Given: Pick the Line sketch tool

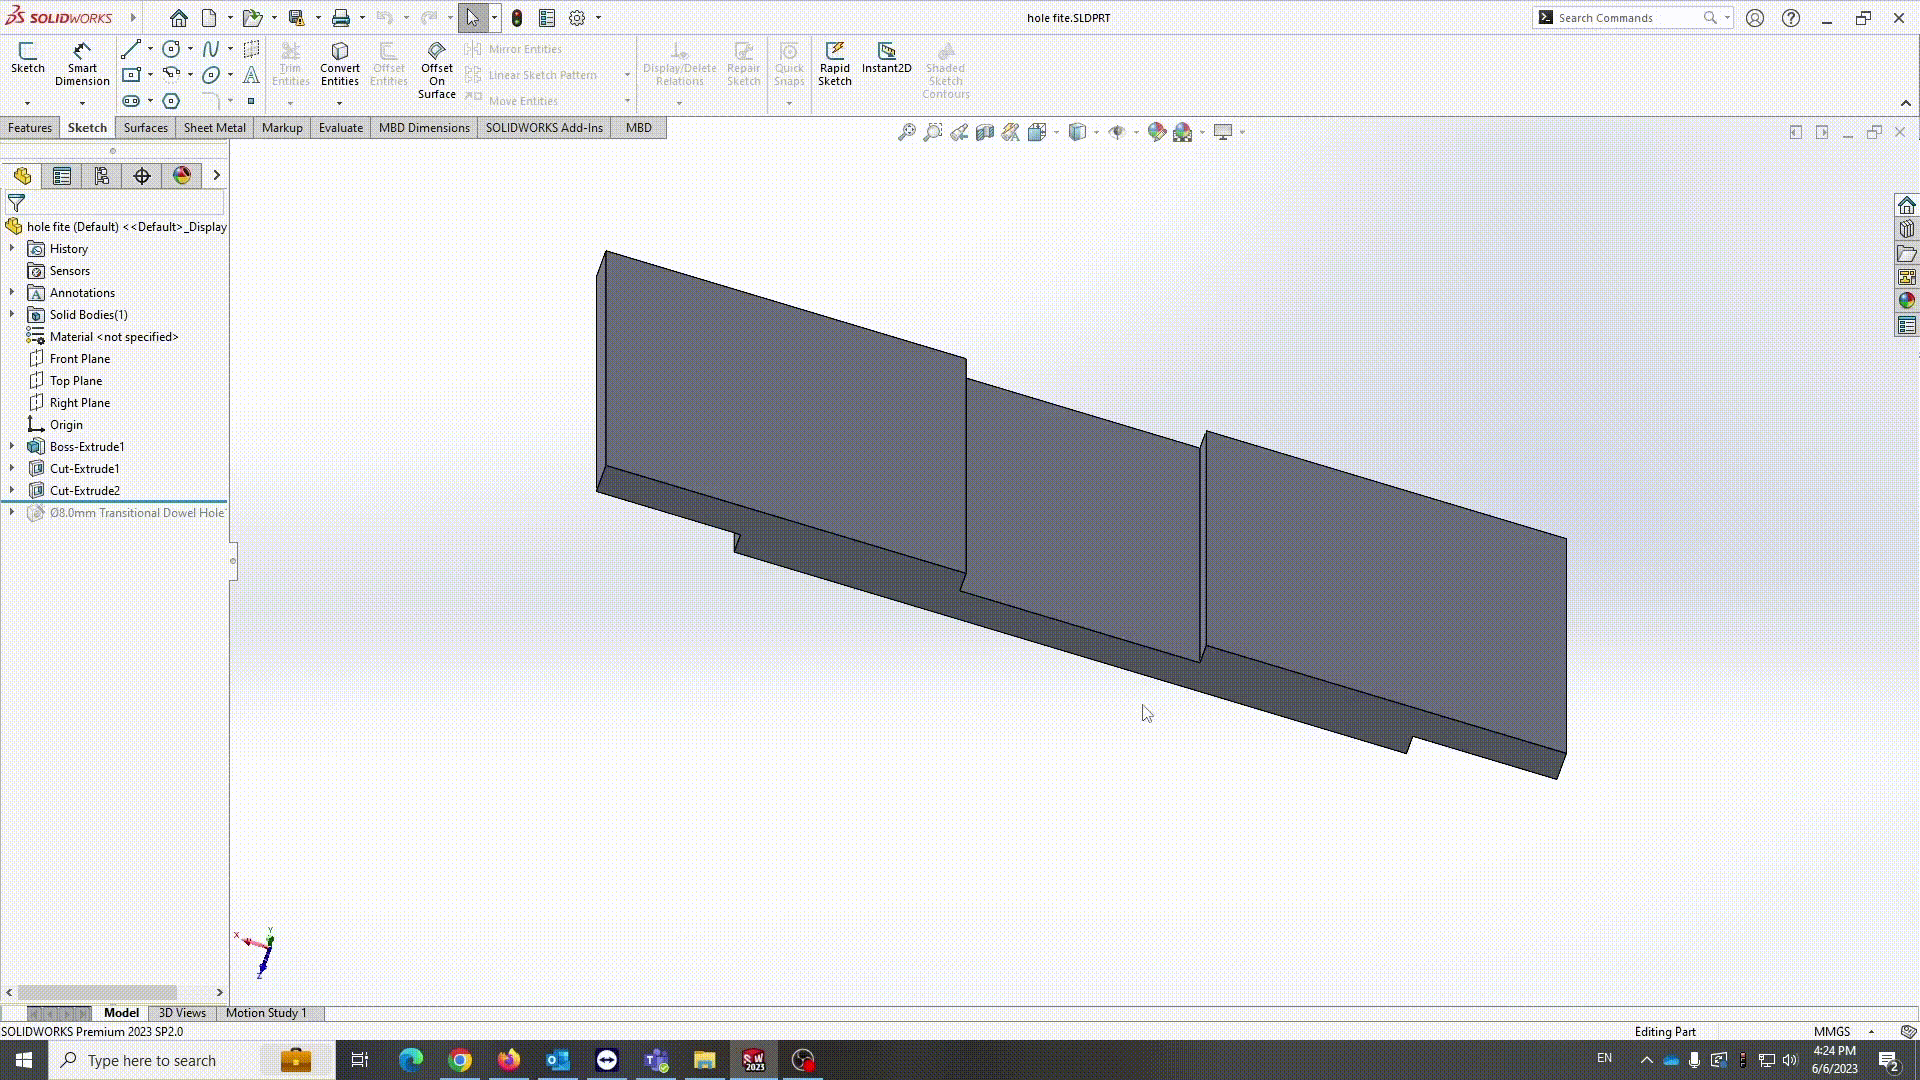Looking at the screenshot, I should tap(131, 49).
